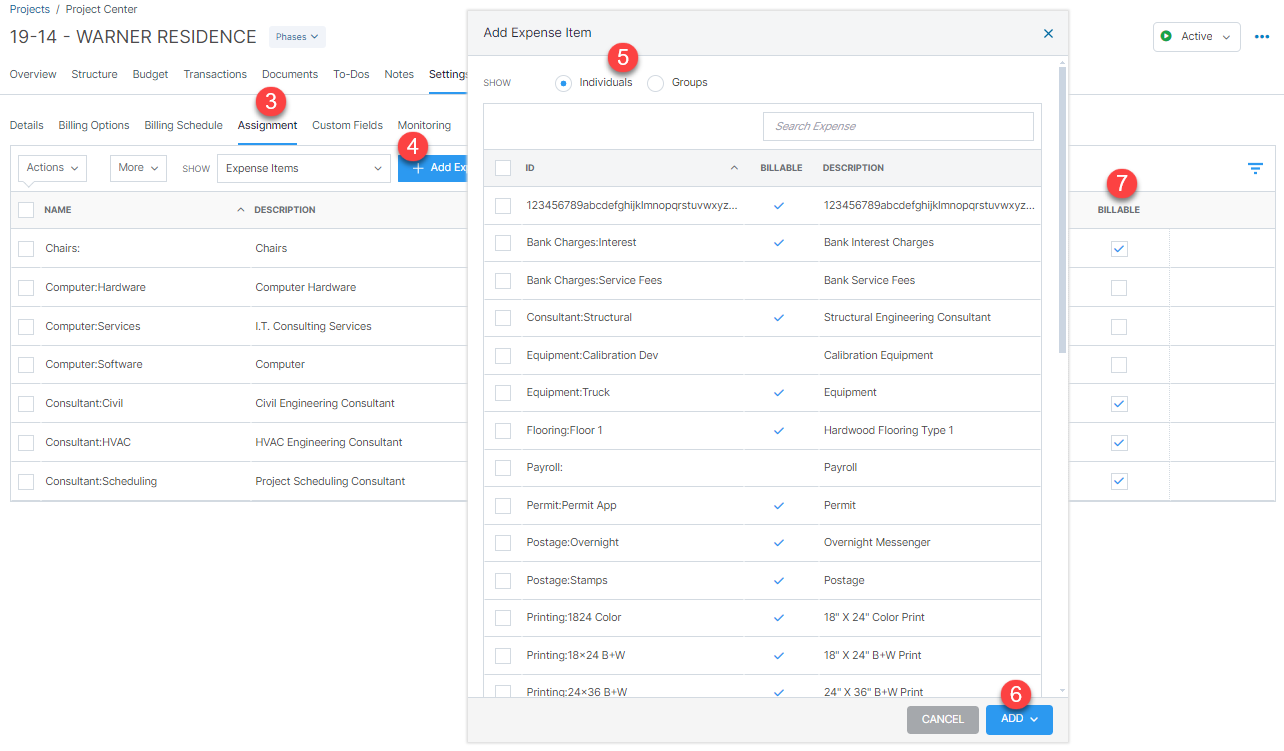Check the Flooring:Floor 1 row checkbox

503,431
